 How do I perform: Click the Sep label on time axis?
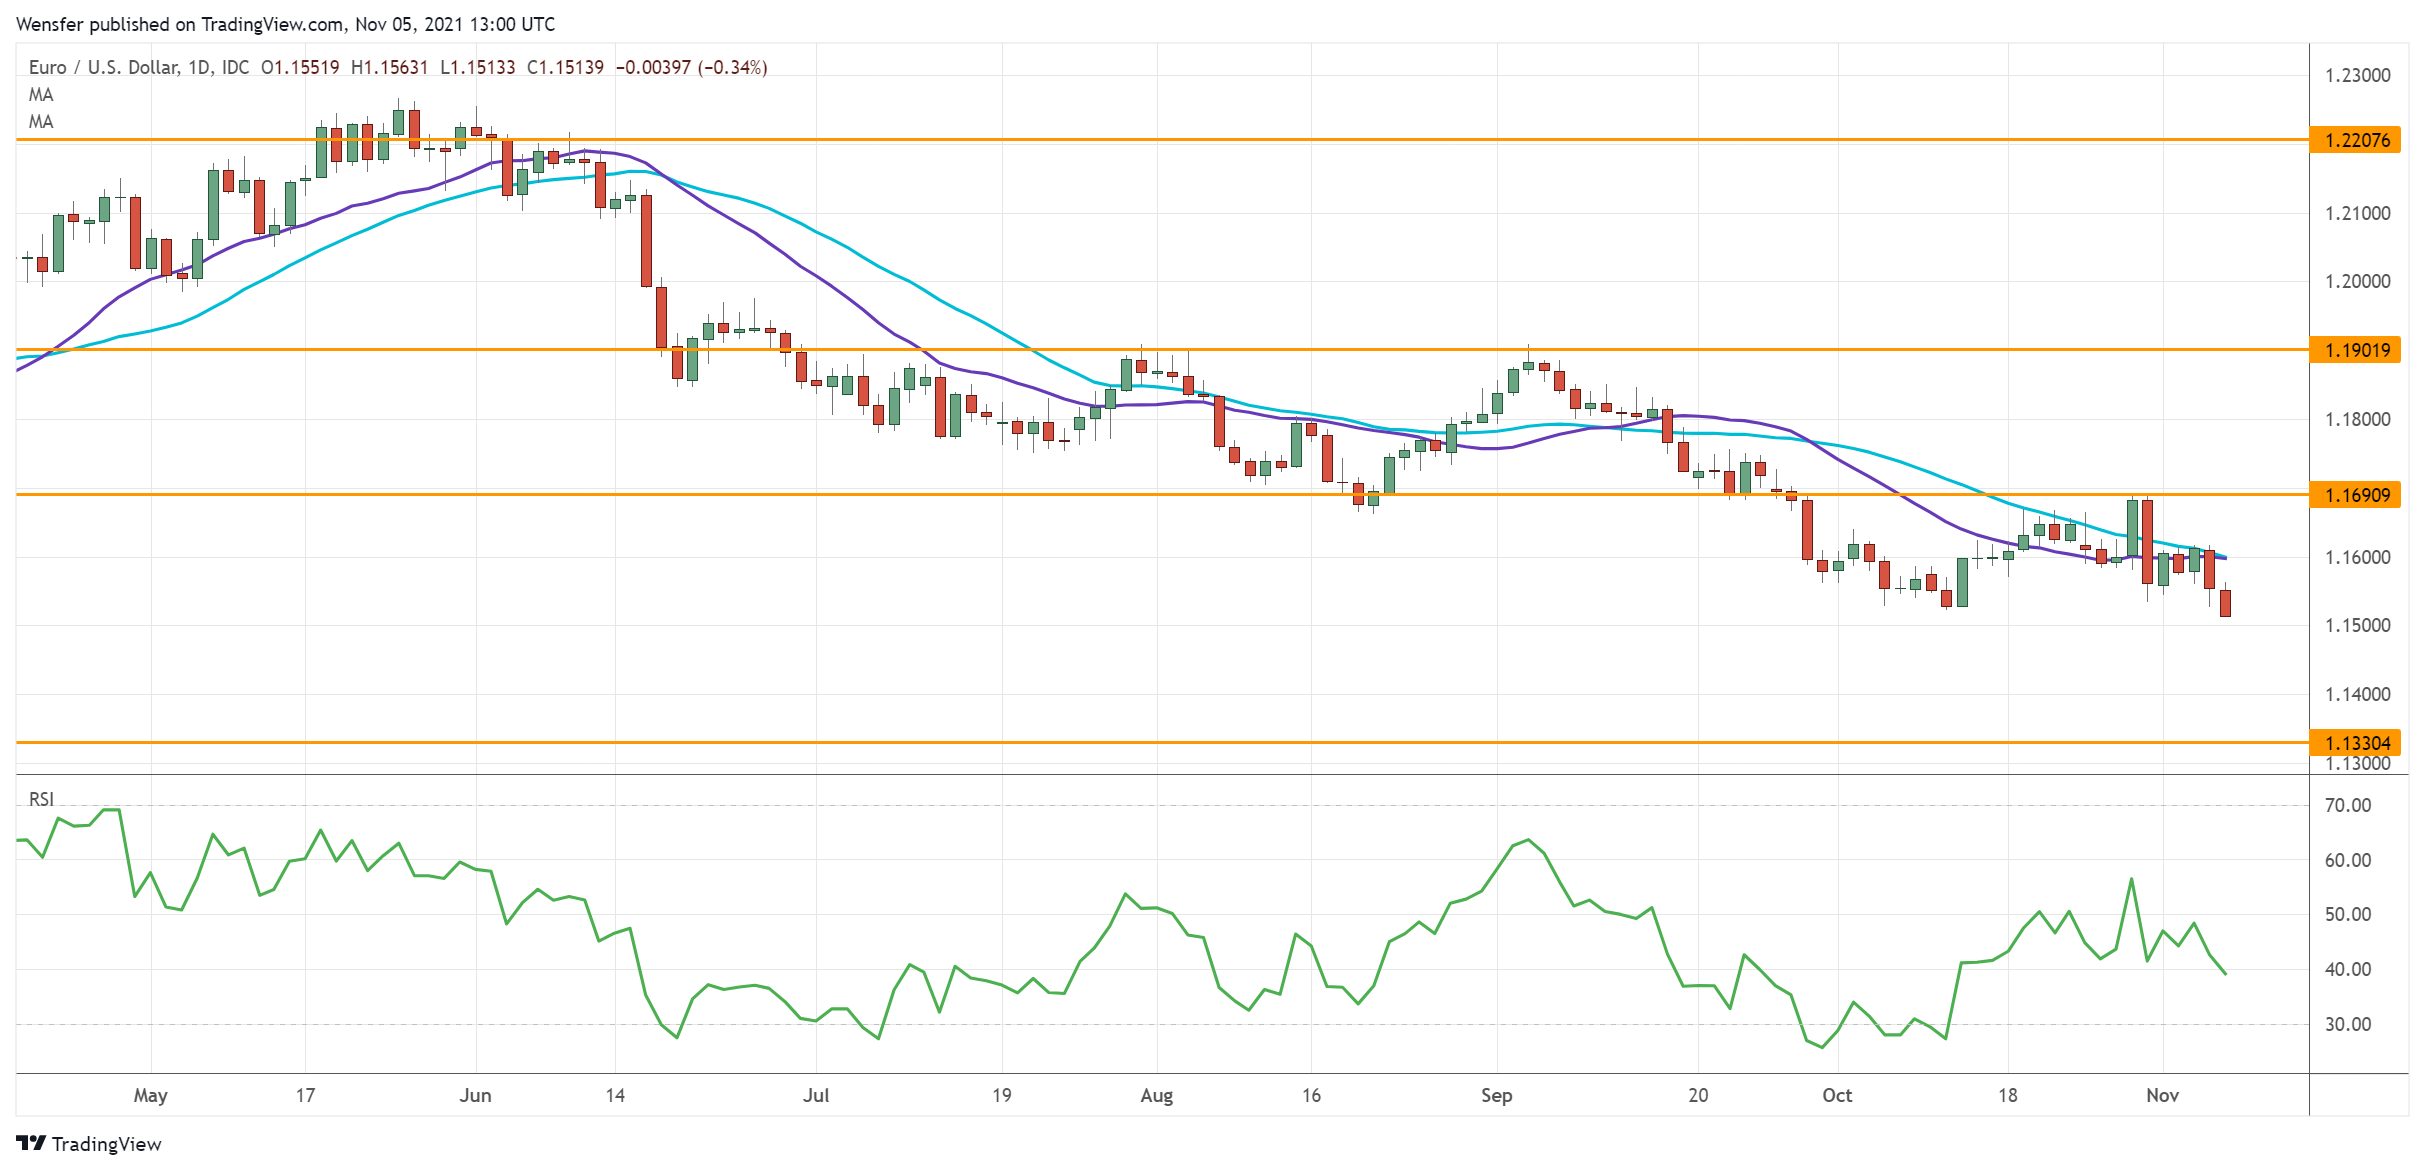point(1496,1095)
